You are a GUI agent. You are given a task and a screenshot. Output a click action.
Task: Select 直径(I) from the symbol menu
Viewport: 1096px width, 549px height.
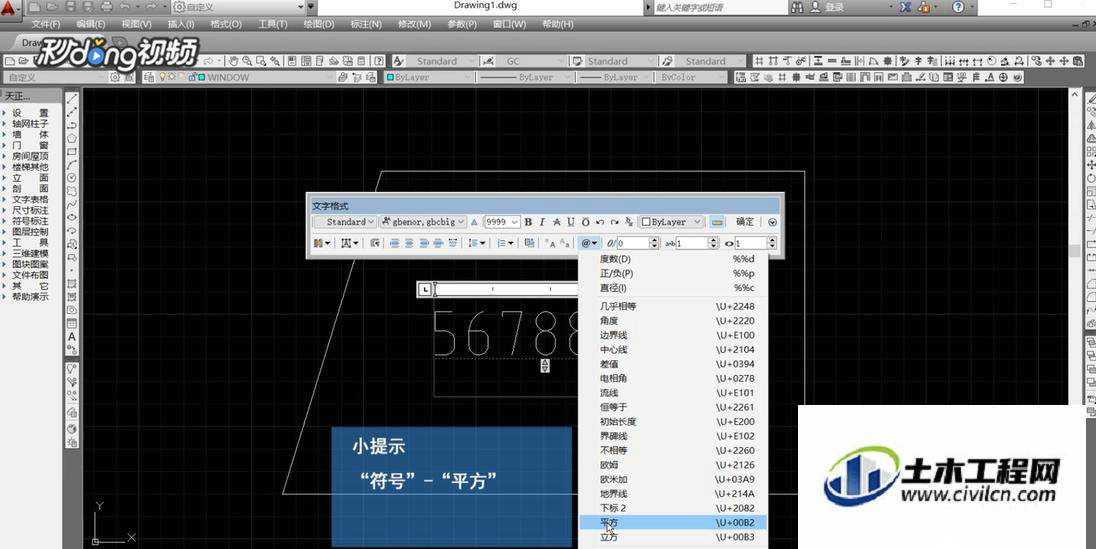[x=674, y=287]
